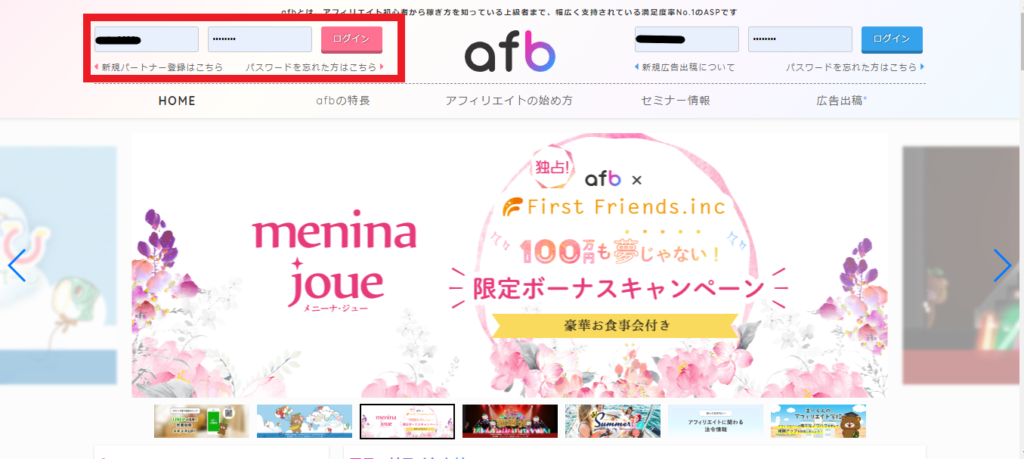This screenshot has width=1024, height=459.
Task: Focus the partner password field
Action: [x=260, y=39]
